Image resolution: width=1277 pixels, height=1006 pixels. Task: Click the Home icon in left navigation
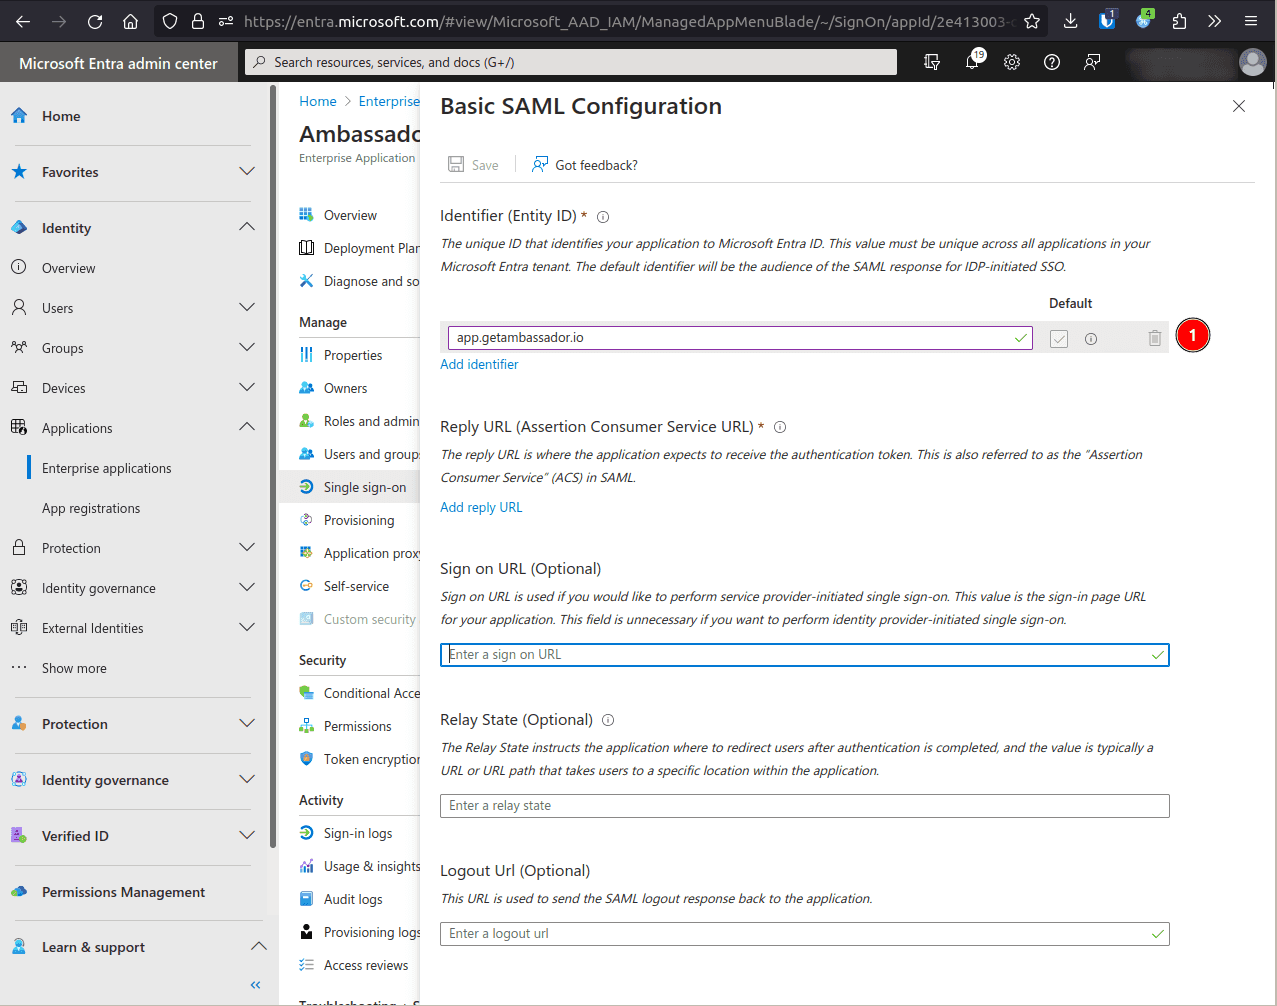19,116
